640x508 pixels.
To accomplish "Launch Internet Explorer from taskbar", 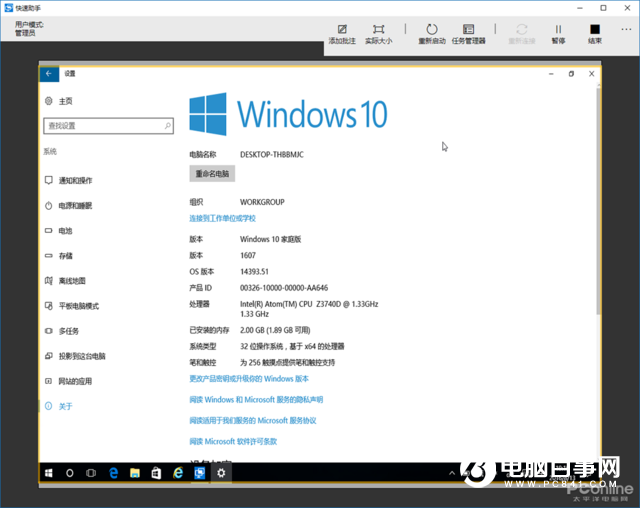I will 178,473.
